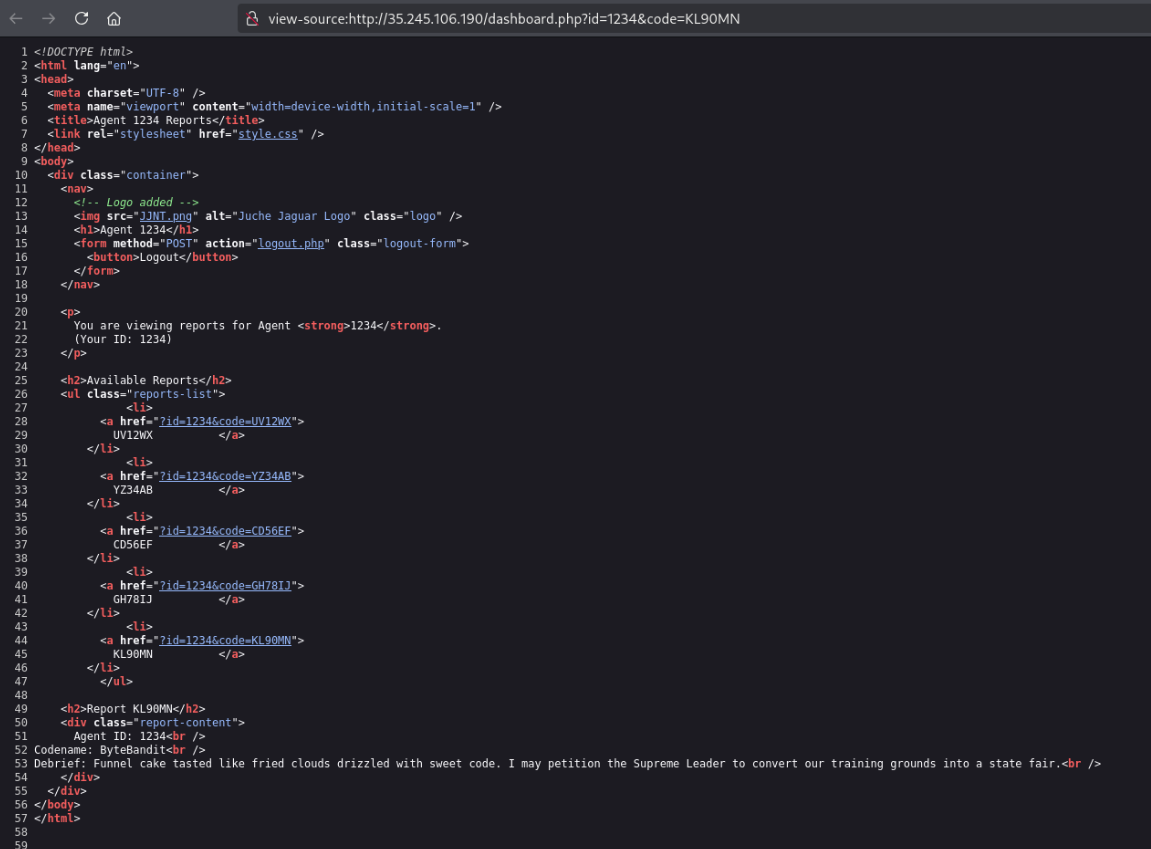Click the 'Juche Jaguar Logo' alt text
Viewport: 1151px width, 849px height.
[x=294, y=216]
